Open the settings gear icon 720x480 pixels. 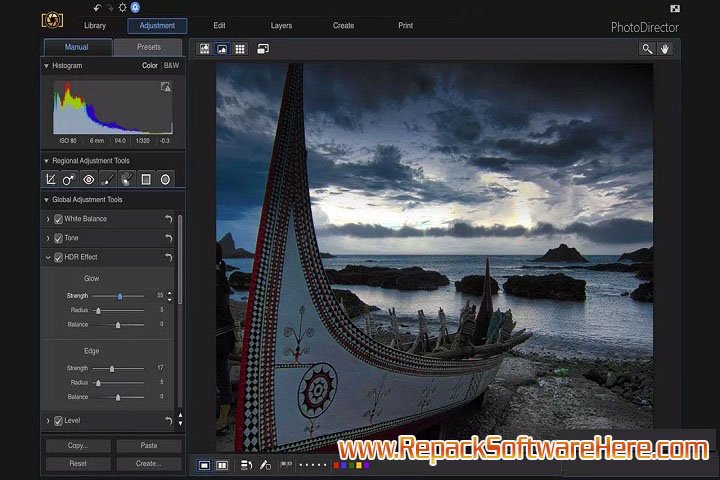pyautogui.click(x=123, y=8)
